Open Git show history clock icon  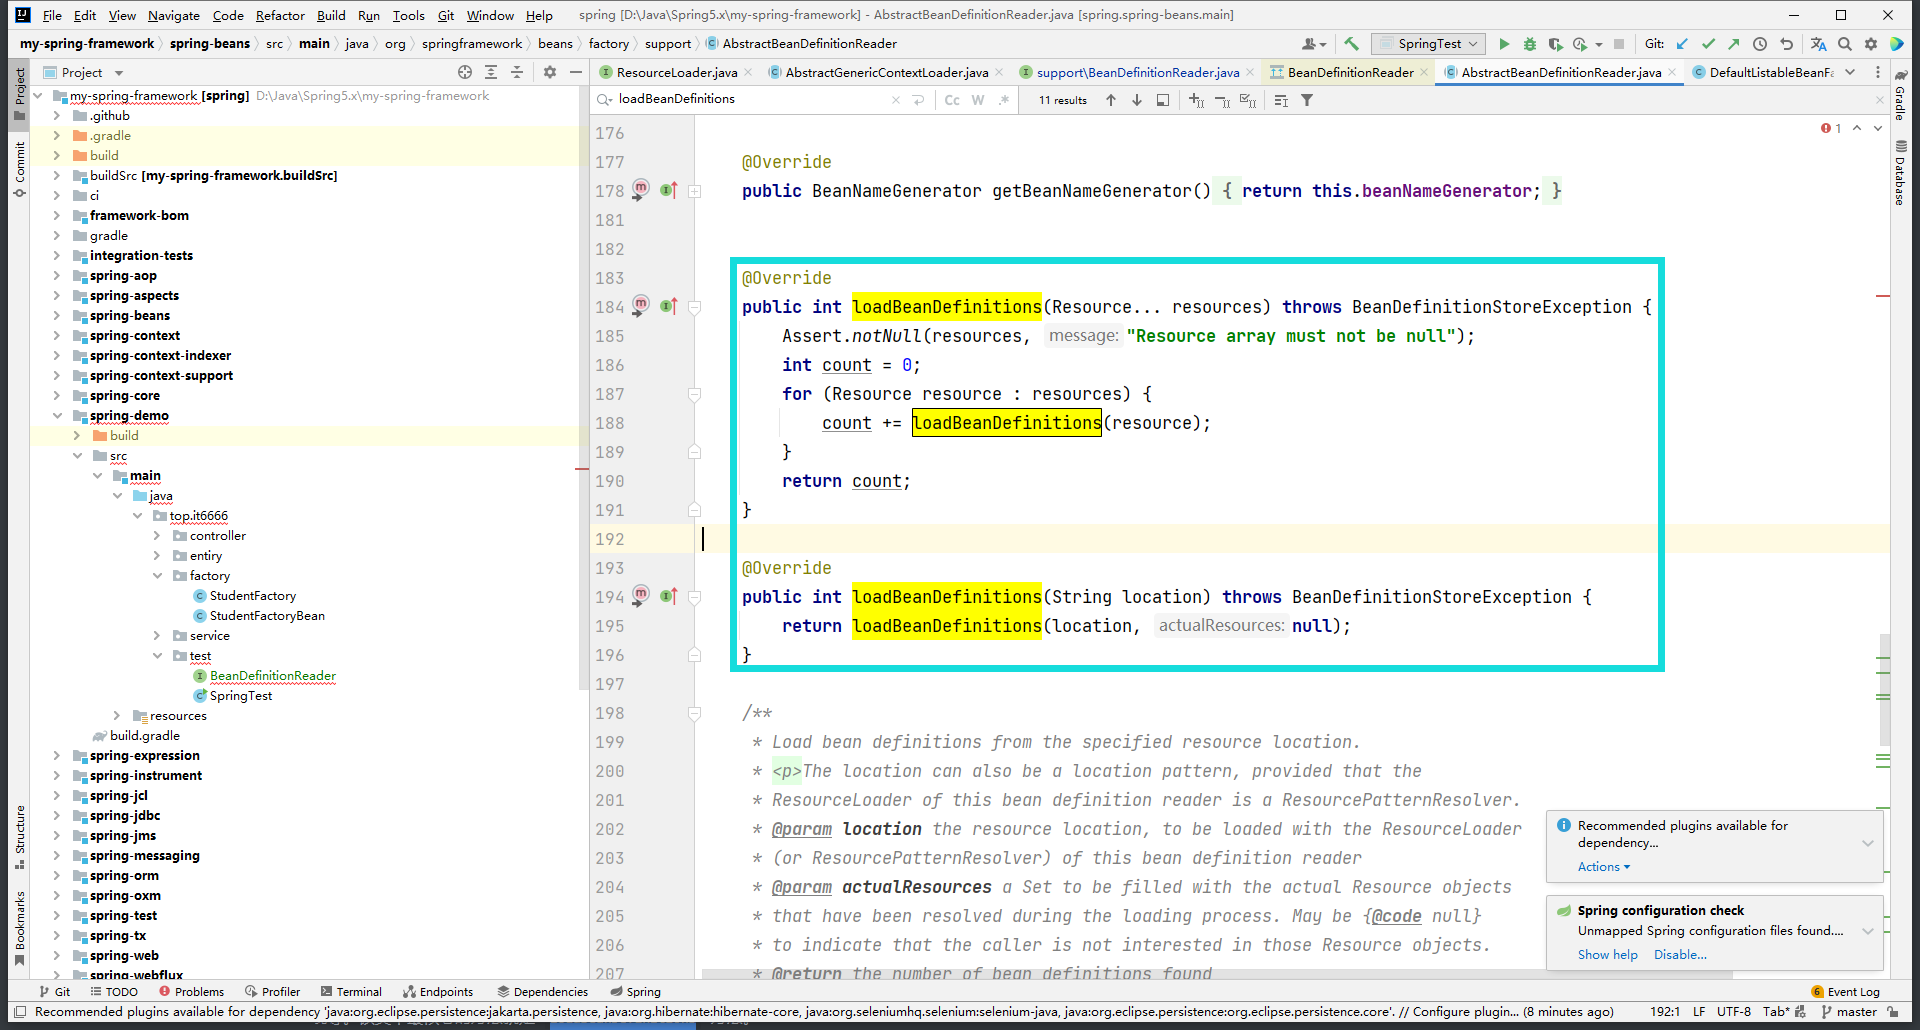tap(1760, 44)
